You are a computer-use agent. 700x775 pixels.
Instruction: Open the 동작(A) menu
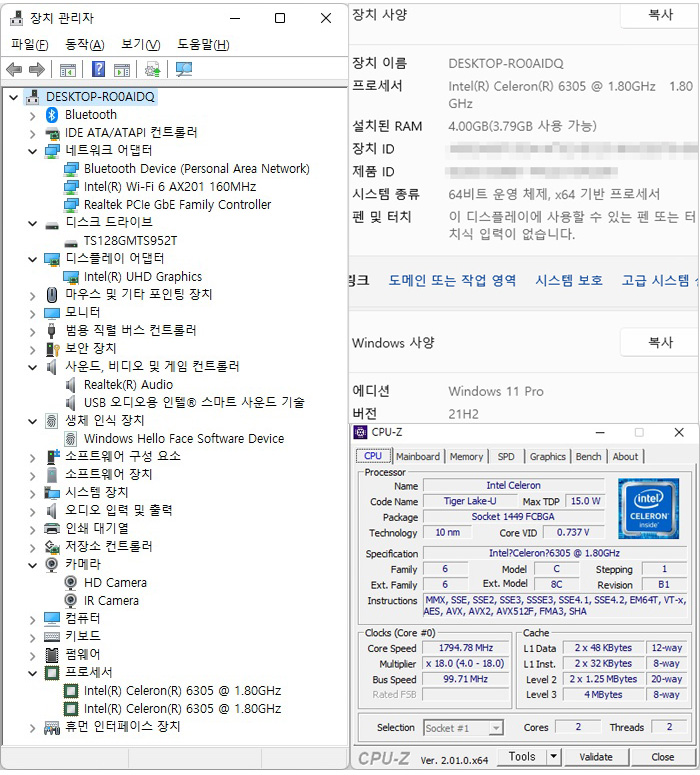pos(85,45)
